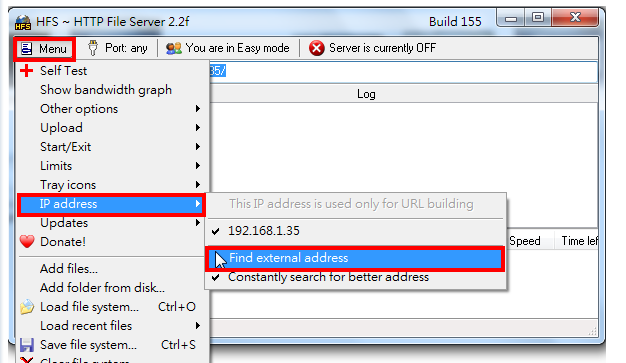Switch mode via You are in Easy mode
The width and height of the screenshot is (626, 363).
click(x=228, y=48)
